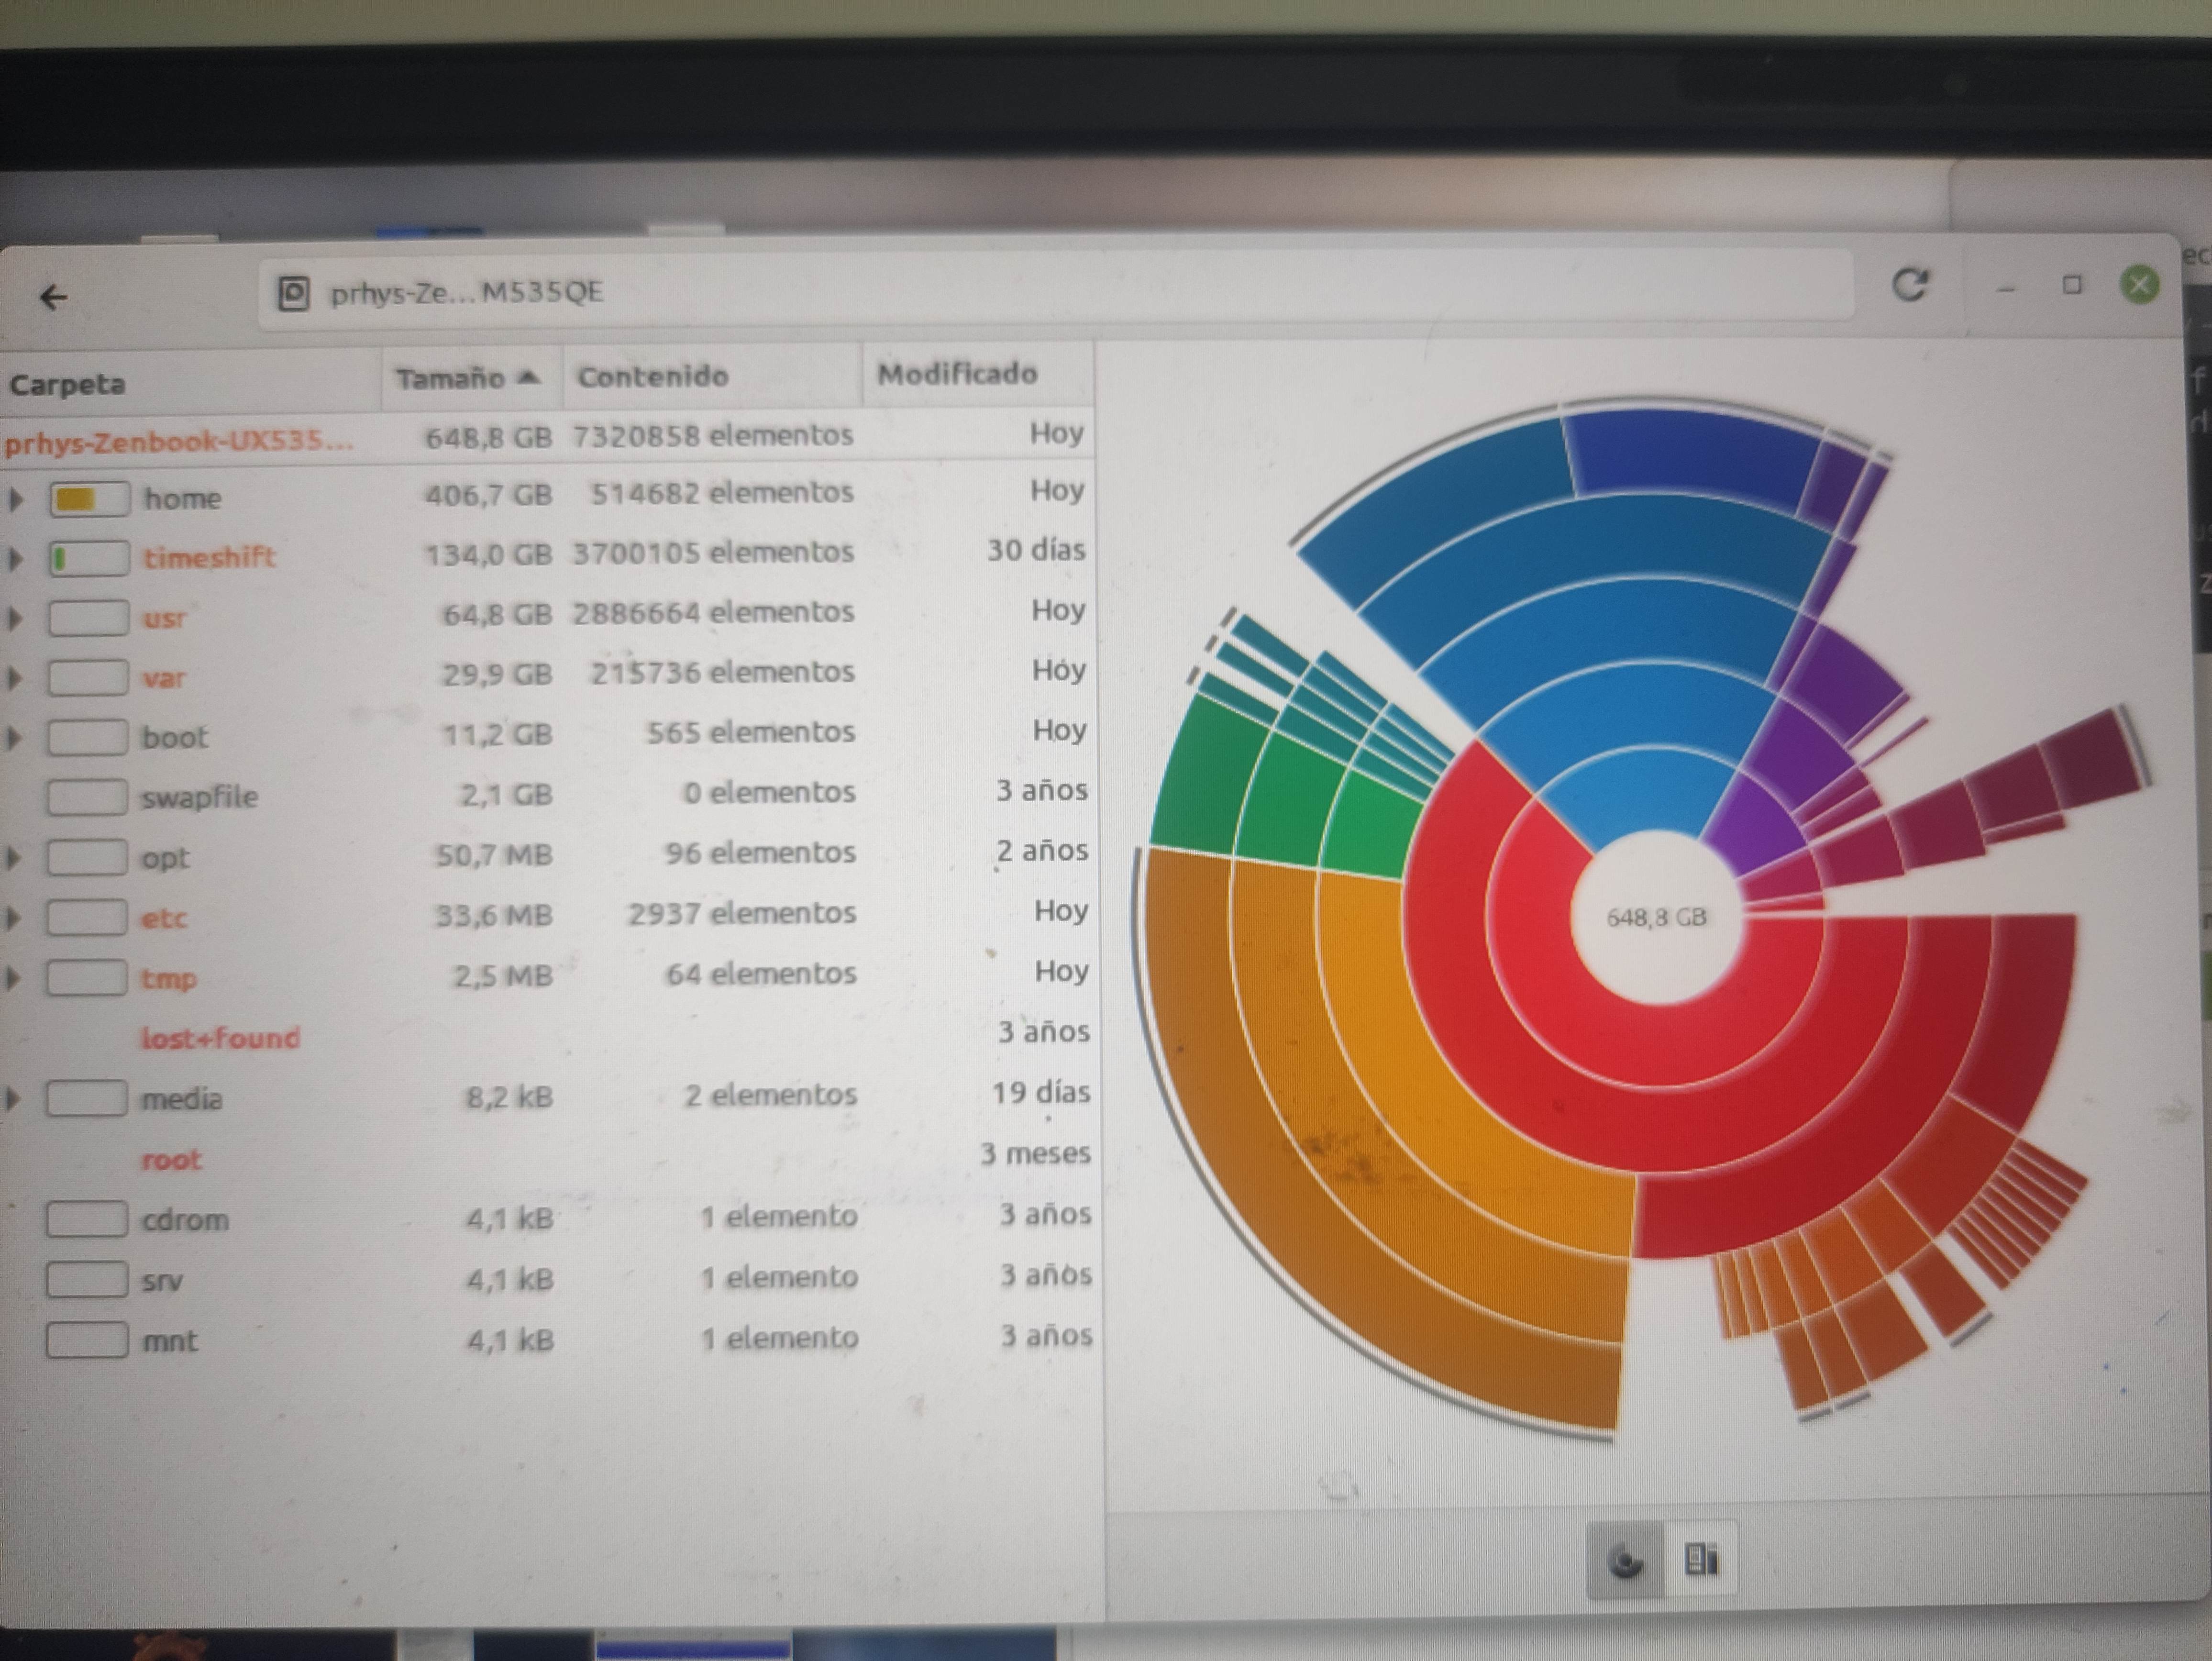Sort by the Modificado column header
The width and height of the screenshot is (2212, 1661).
point(957,374)
